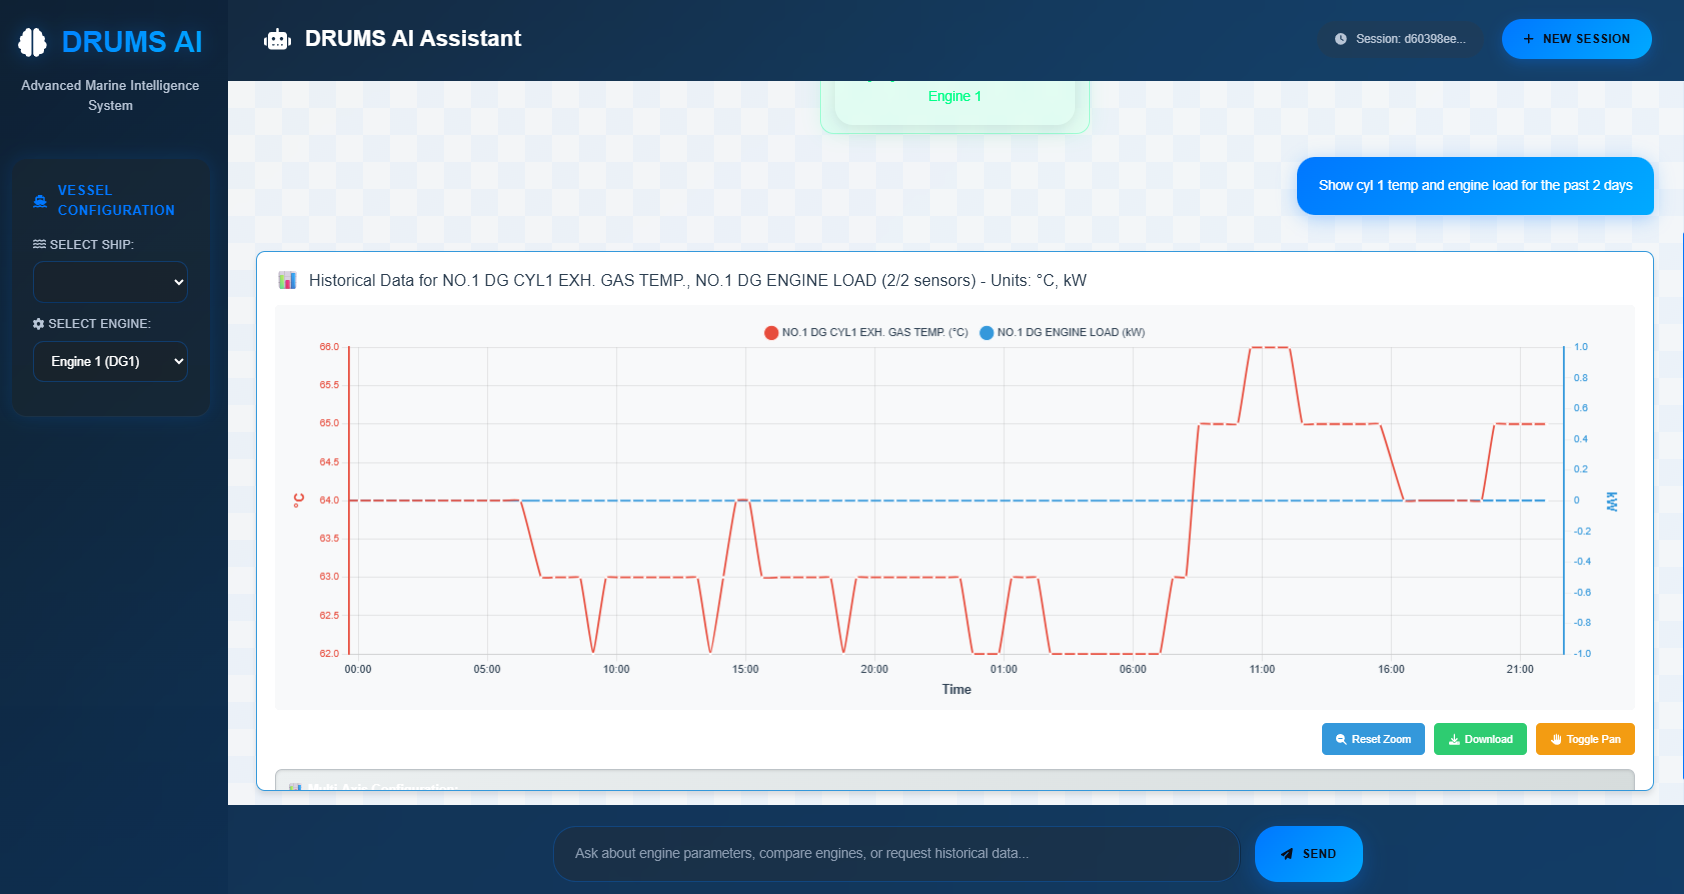Expand the collapsed panel below the chart
The image size is (1684, 894).
click(954, 780)
